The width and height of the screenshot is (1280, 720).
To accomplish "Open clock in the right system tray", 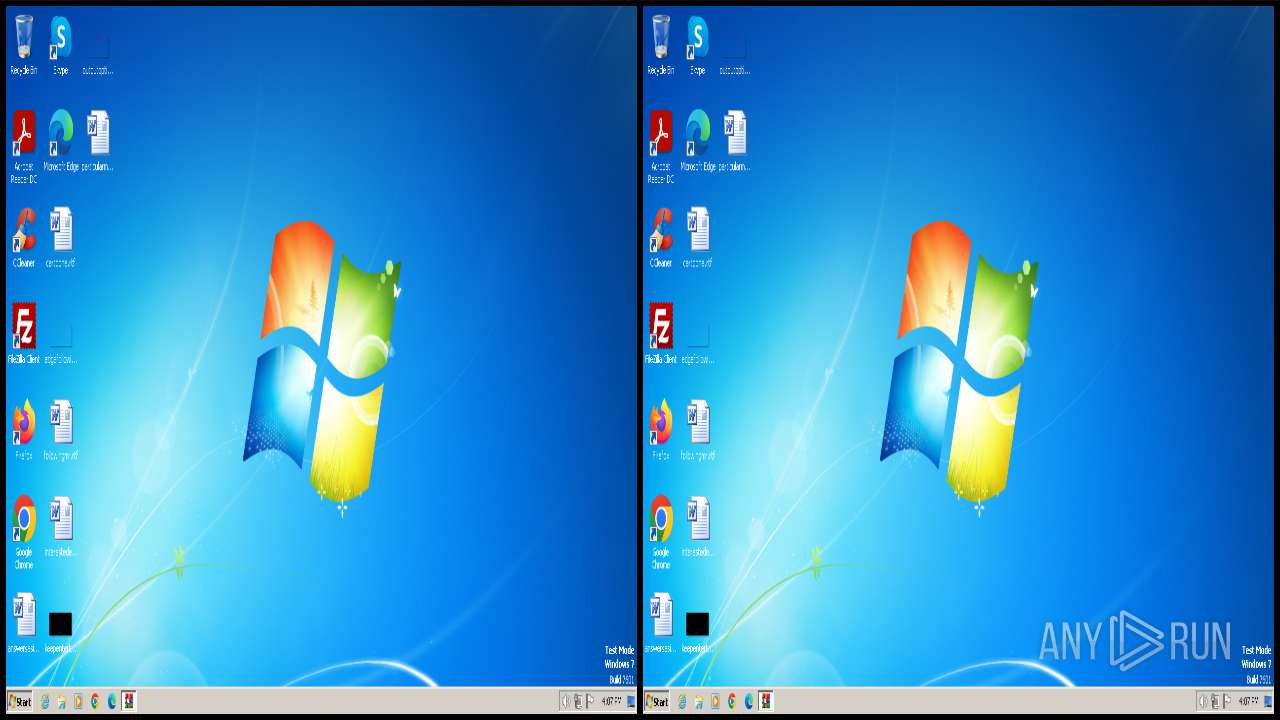I will [x=1249, y=701].
